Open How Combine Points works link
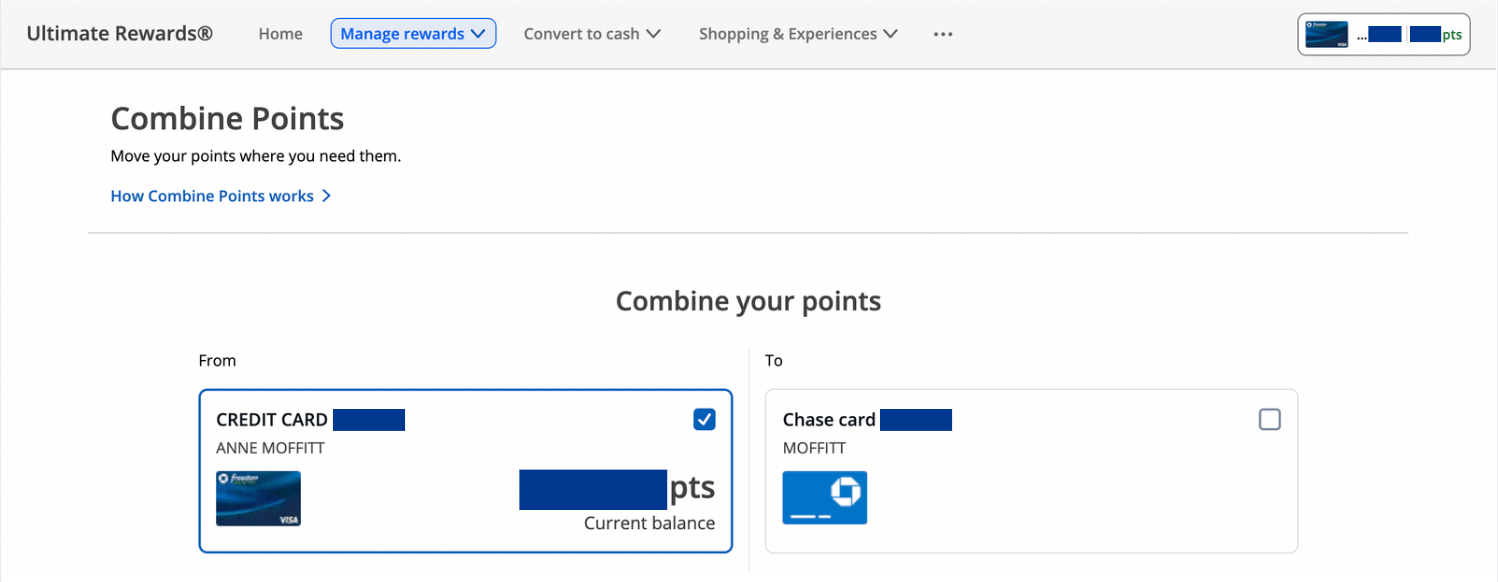 click(x=221, y=196)
